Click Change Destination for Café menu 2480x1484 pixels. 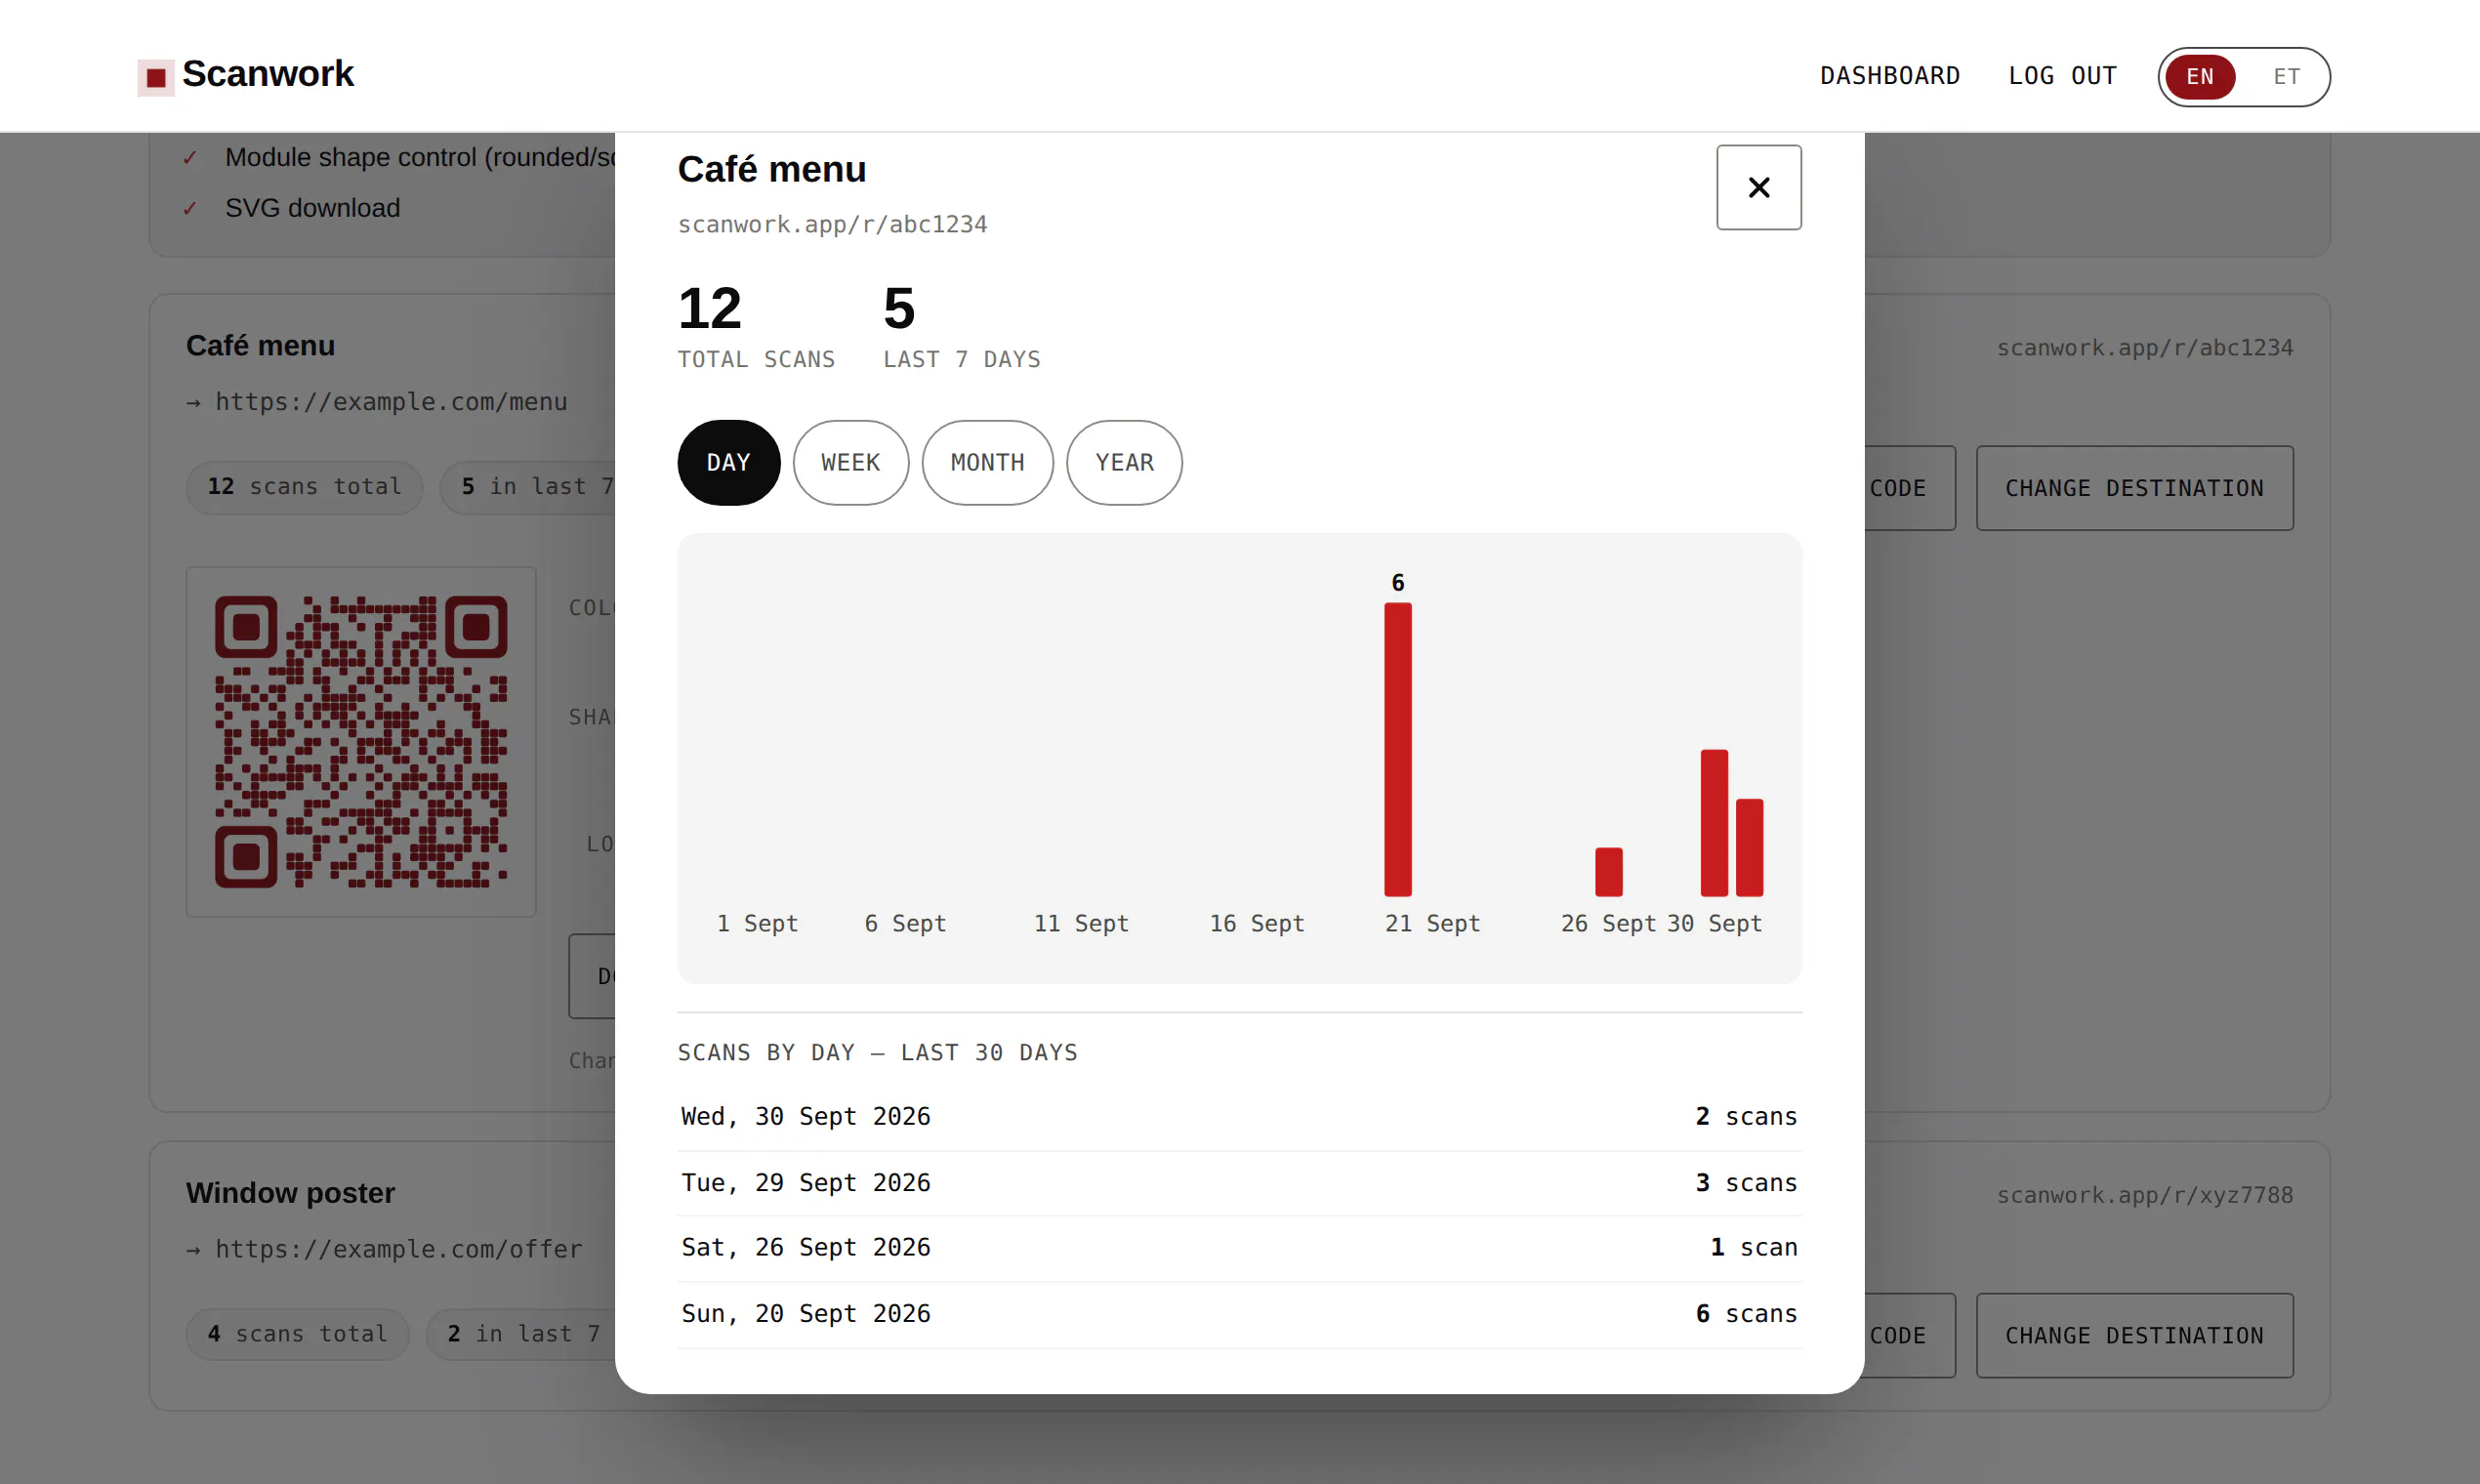click(x=2134, y=488)
